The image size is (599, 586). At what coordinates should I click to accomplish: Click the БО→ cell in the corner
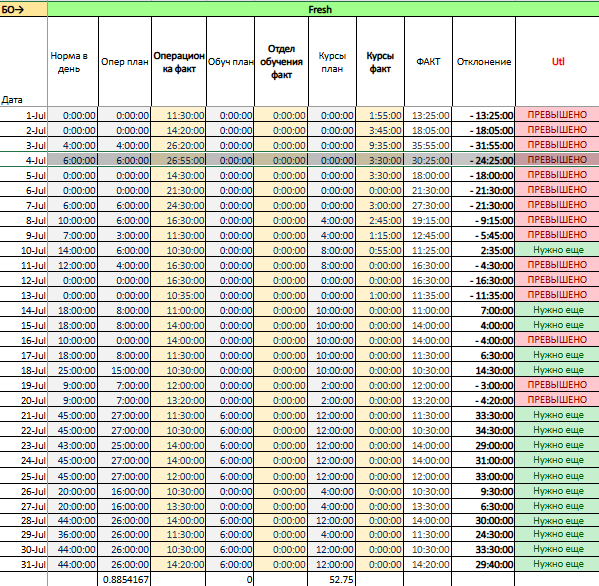coord(24,10)
